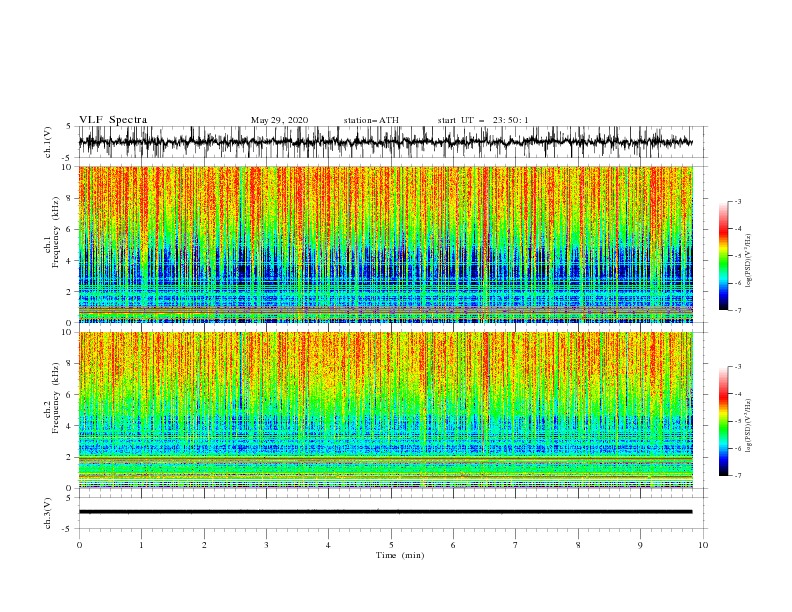792x612 pixels.
Task: Click the 'ch.1(V)' waveform axis label
Action: pyautogui.click(x=48, y=142)
